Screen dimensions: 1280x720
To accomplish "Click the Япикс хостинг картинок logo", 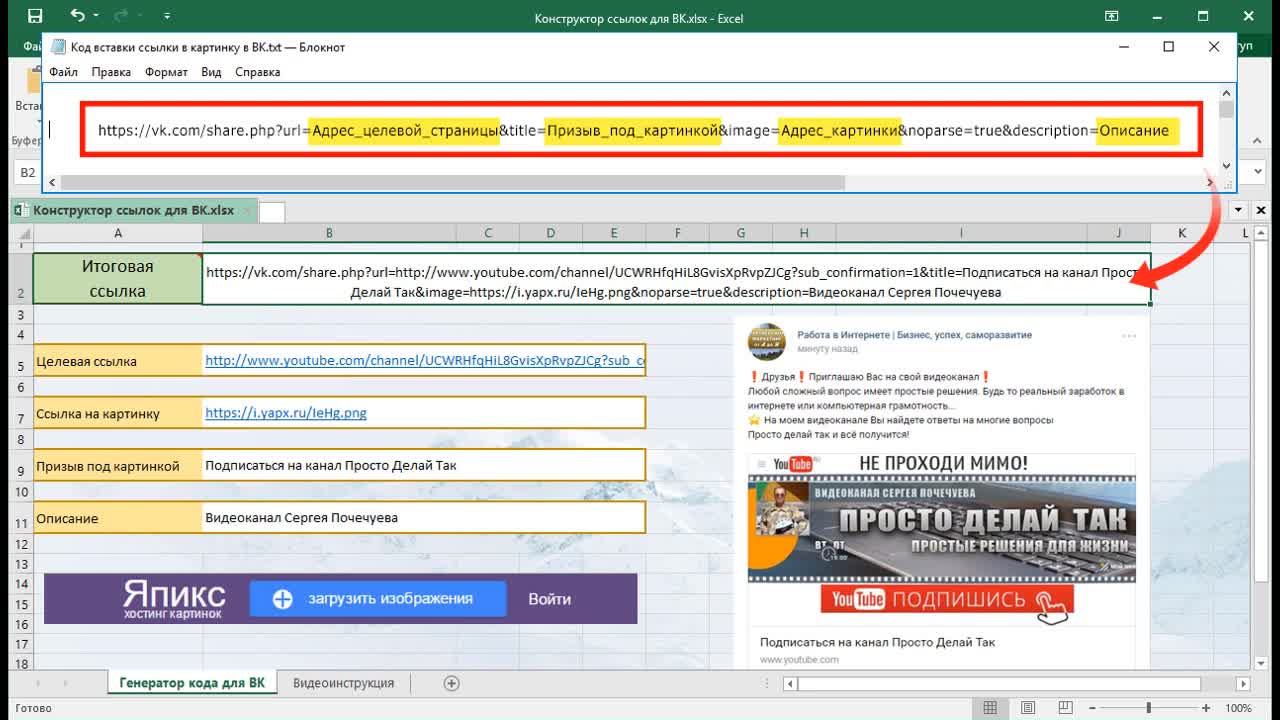I will click(174, 599).
